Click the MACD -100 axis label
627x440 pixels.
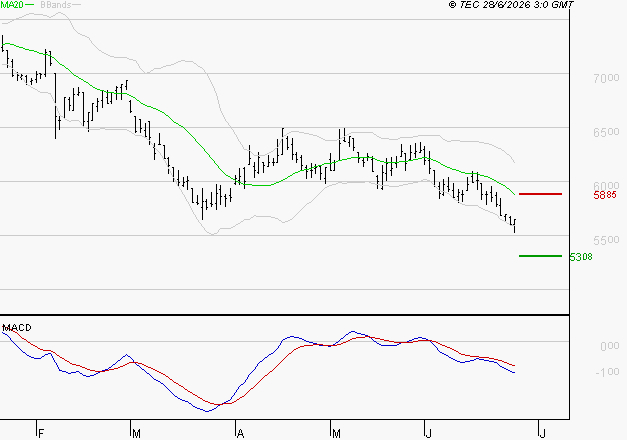click(607, 372)
